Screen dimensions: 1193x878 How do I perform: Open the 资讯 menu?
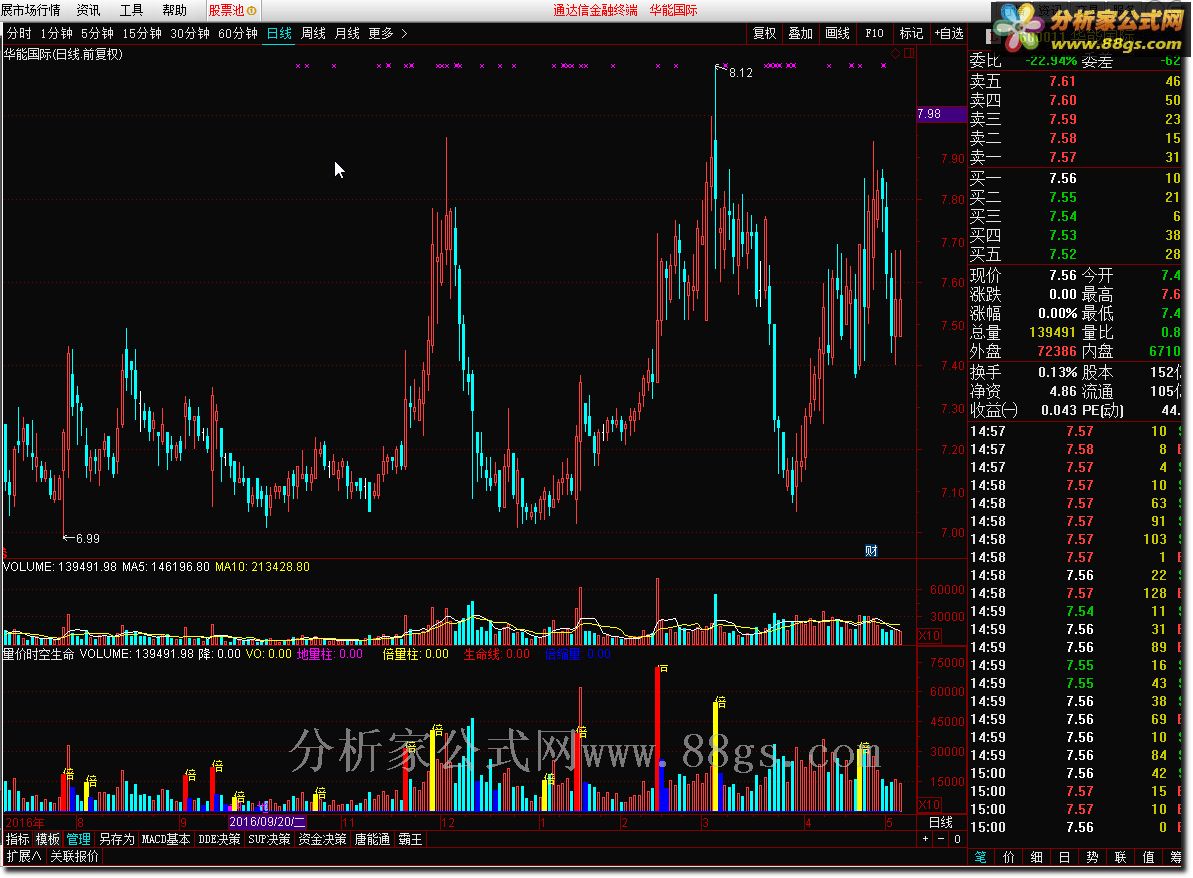pos(88,11)
